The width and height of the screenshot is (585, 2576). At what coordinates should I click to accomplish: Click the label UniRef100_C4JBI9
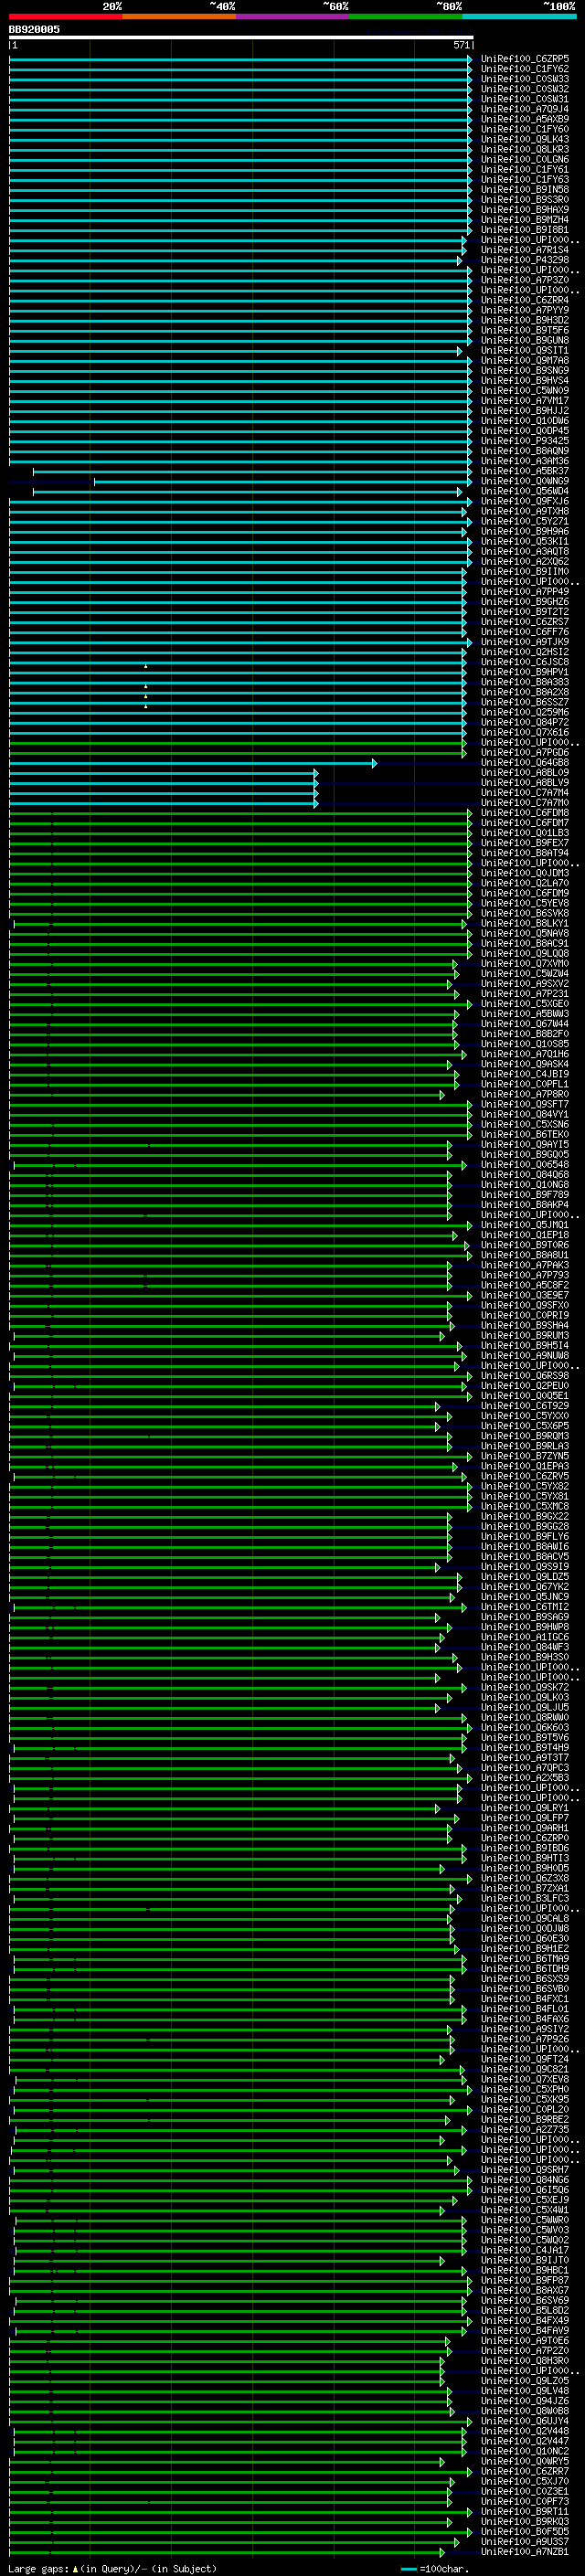(x=525, y=1074)
